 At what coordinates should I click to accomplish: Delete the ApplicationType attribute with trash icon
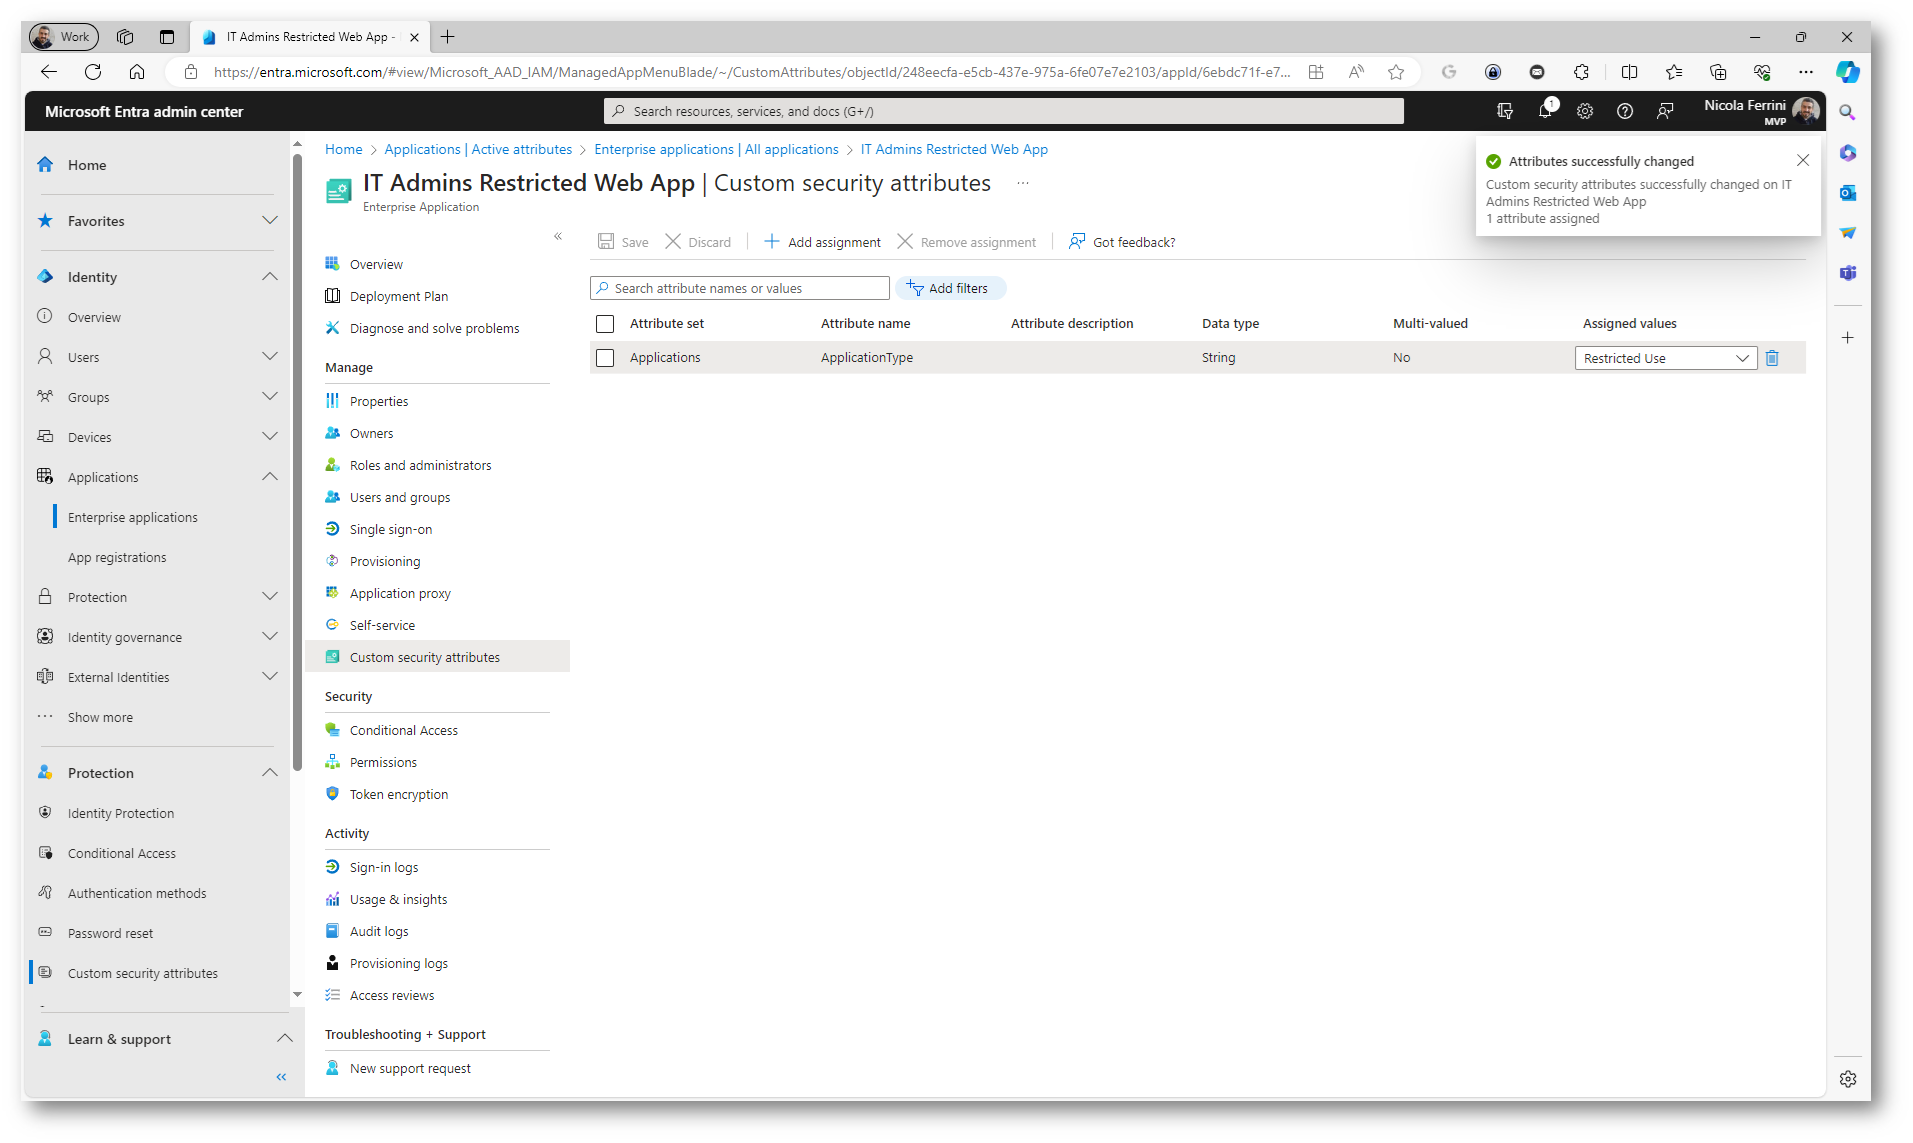pyautogui.click(x=1772, y=358)
